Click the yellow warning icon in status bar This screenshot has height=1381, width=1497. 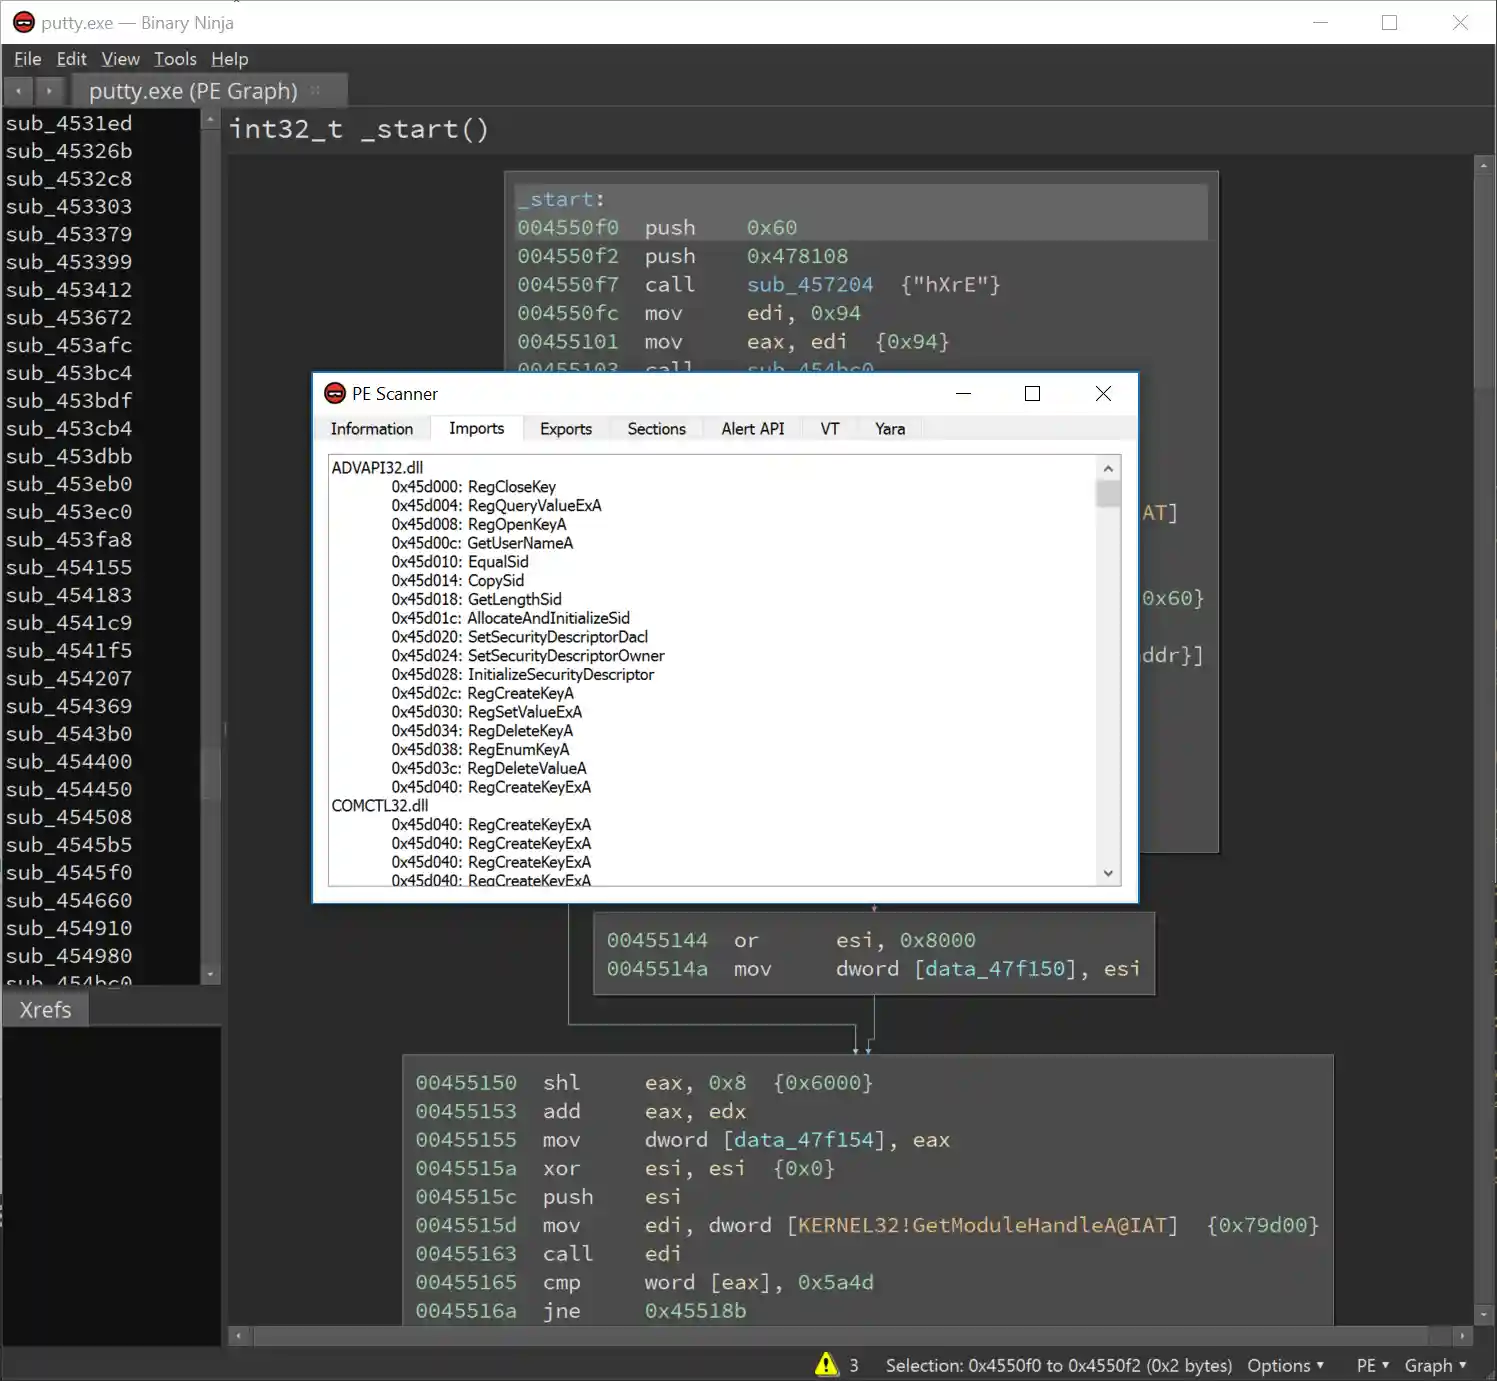826,1364
